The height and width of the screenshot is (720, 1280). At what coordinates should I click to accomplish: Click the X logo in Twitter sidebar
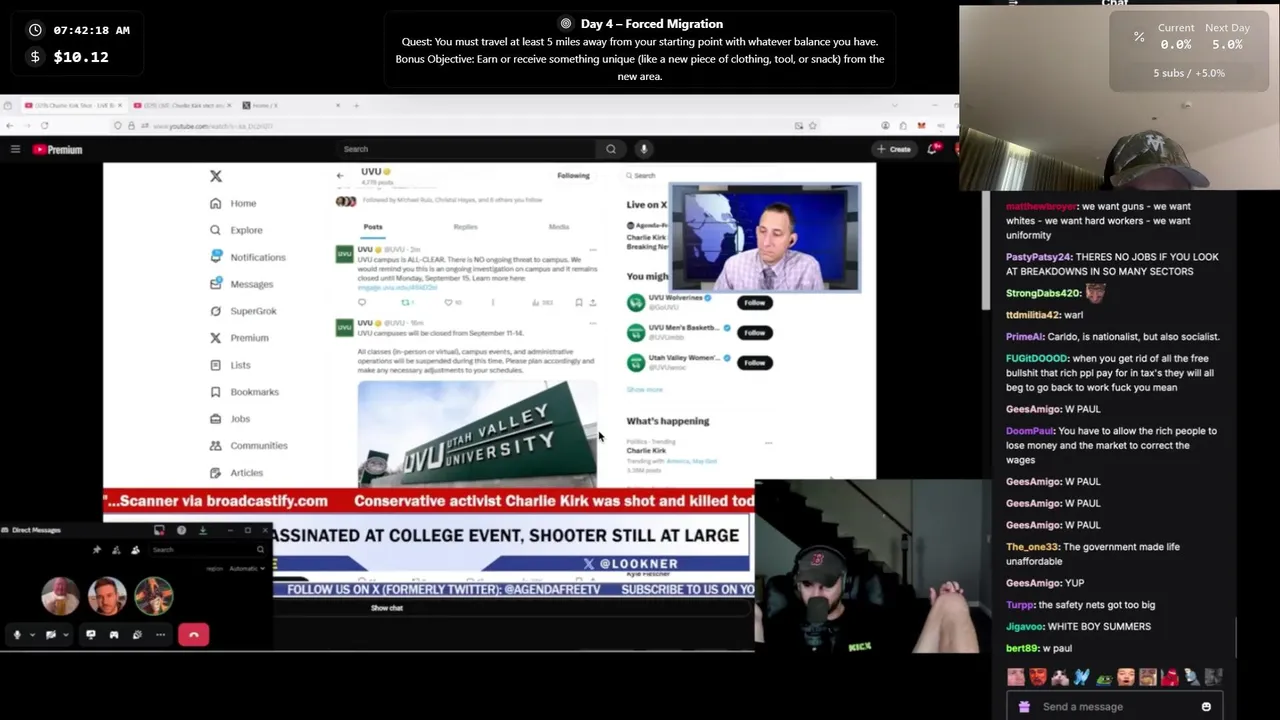point(215,176)
